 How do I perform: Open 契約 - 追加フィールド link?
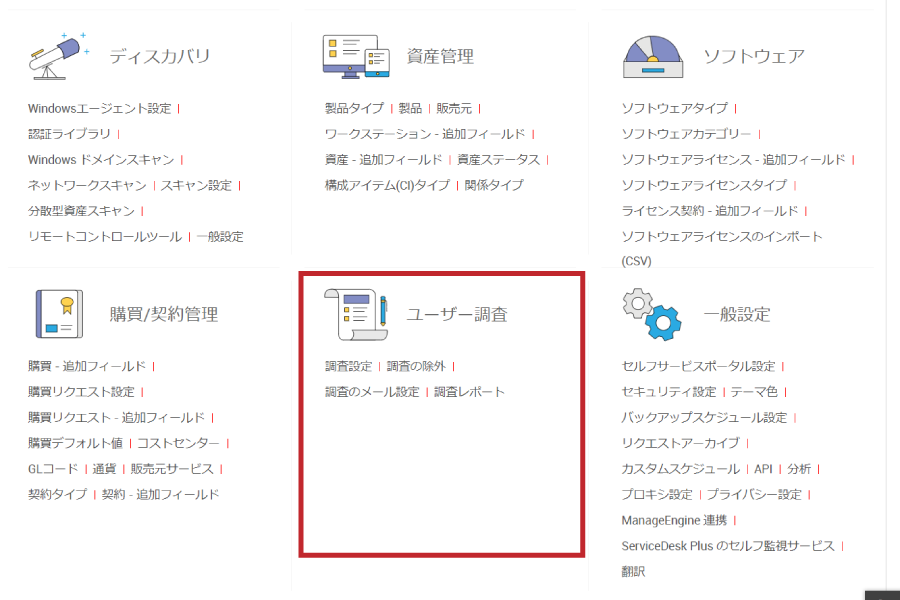(161, 494)
